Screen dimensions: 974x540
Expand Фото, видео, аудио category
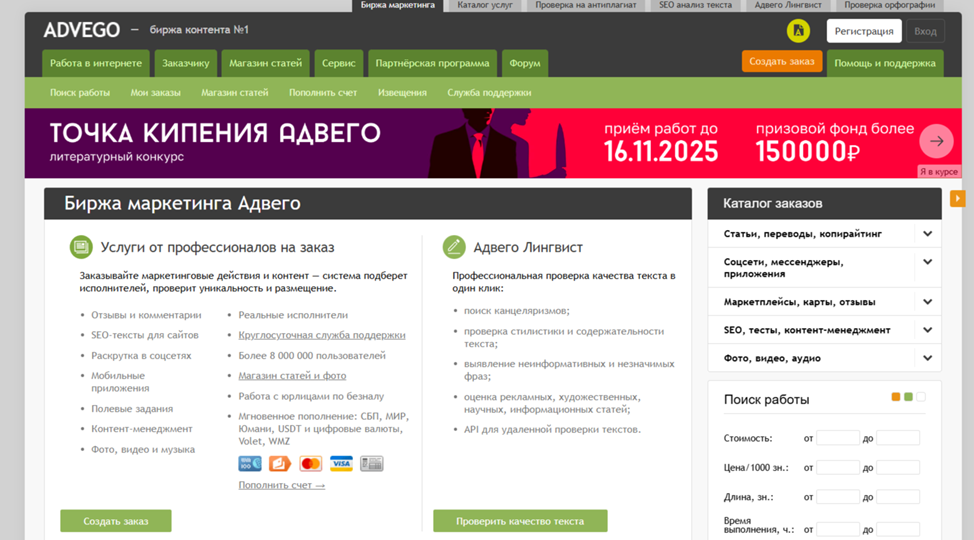[927, 358]
